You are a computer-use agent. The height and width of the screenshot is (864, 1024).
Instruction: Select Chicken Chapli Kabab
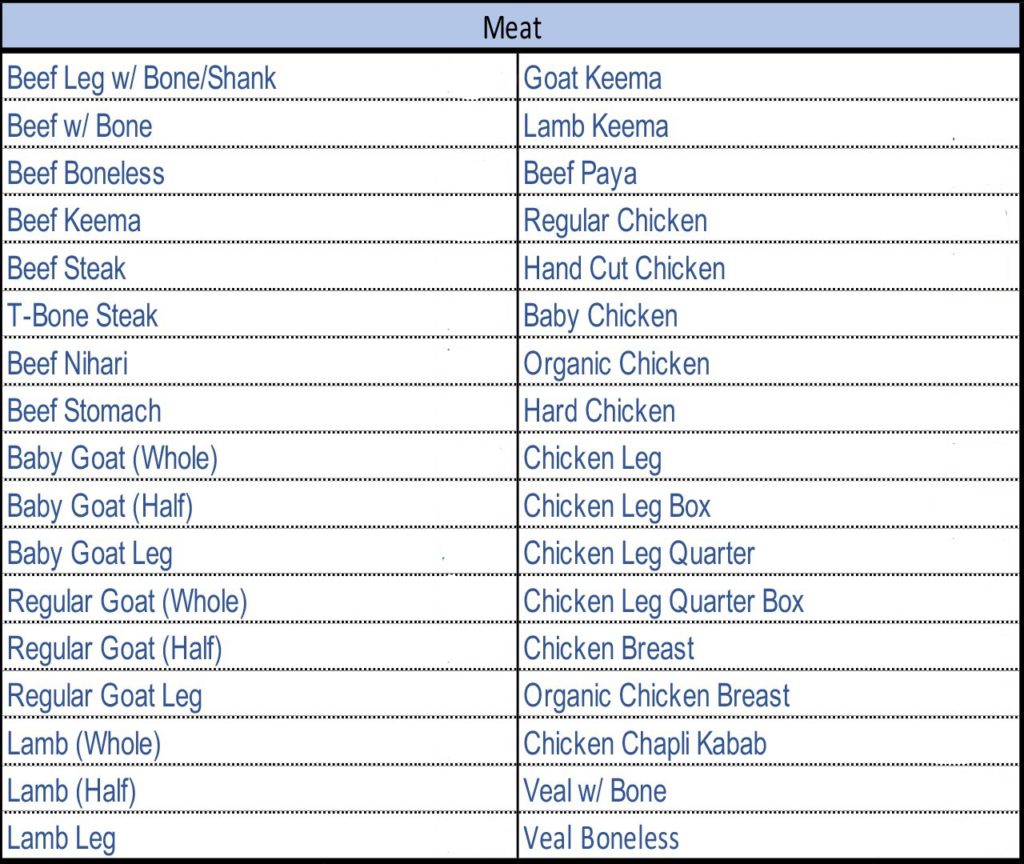click(645, 744)
